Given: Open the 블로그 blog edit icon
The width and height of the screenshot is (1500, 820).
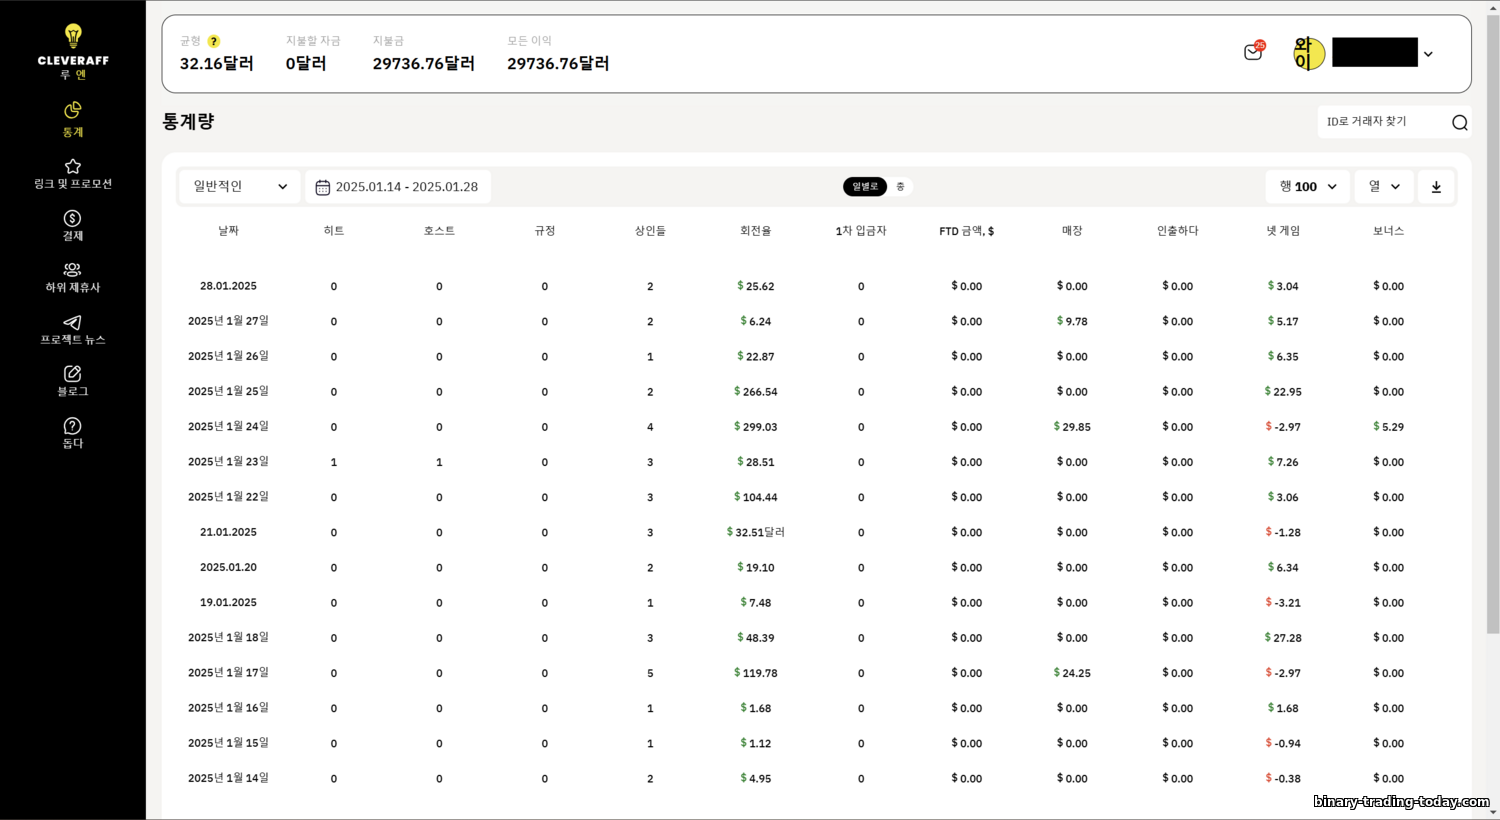Looking at the screenshot, I should (x=73, y=374).
